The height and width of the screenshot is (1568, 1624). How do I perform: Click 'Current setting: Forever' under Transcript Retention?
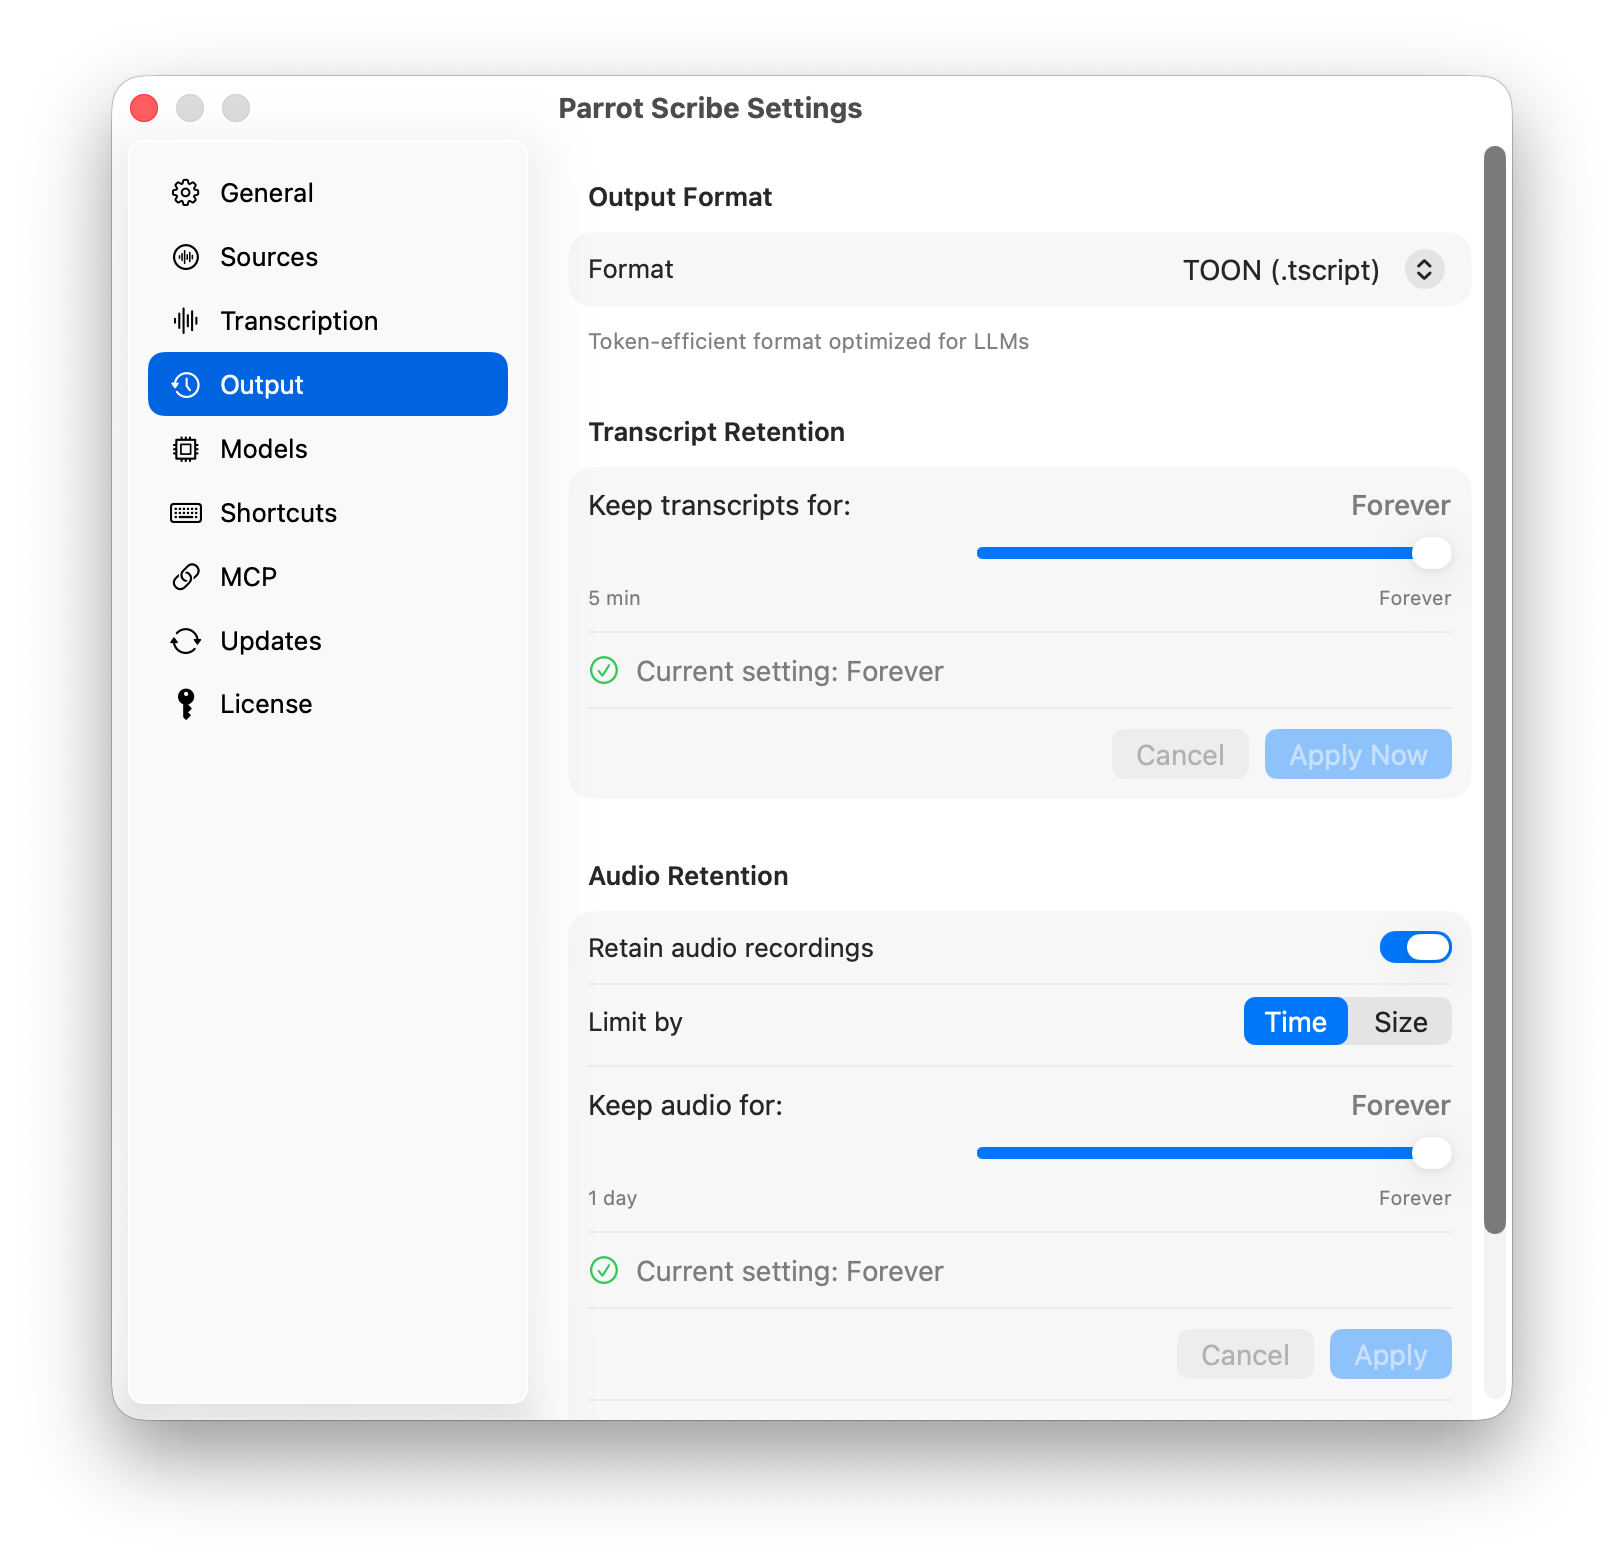coord(789,671)
